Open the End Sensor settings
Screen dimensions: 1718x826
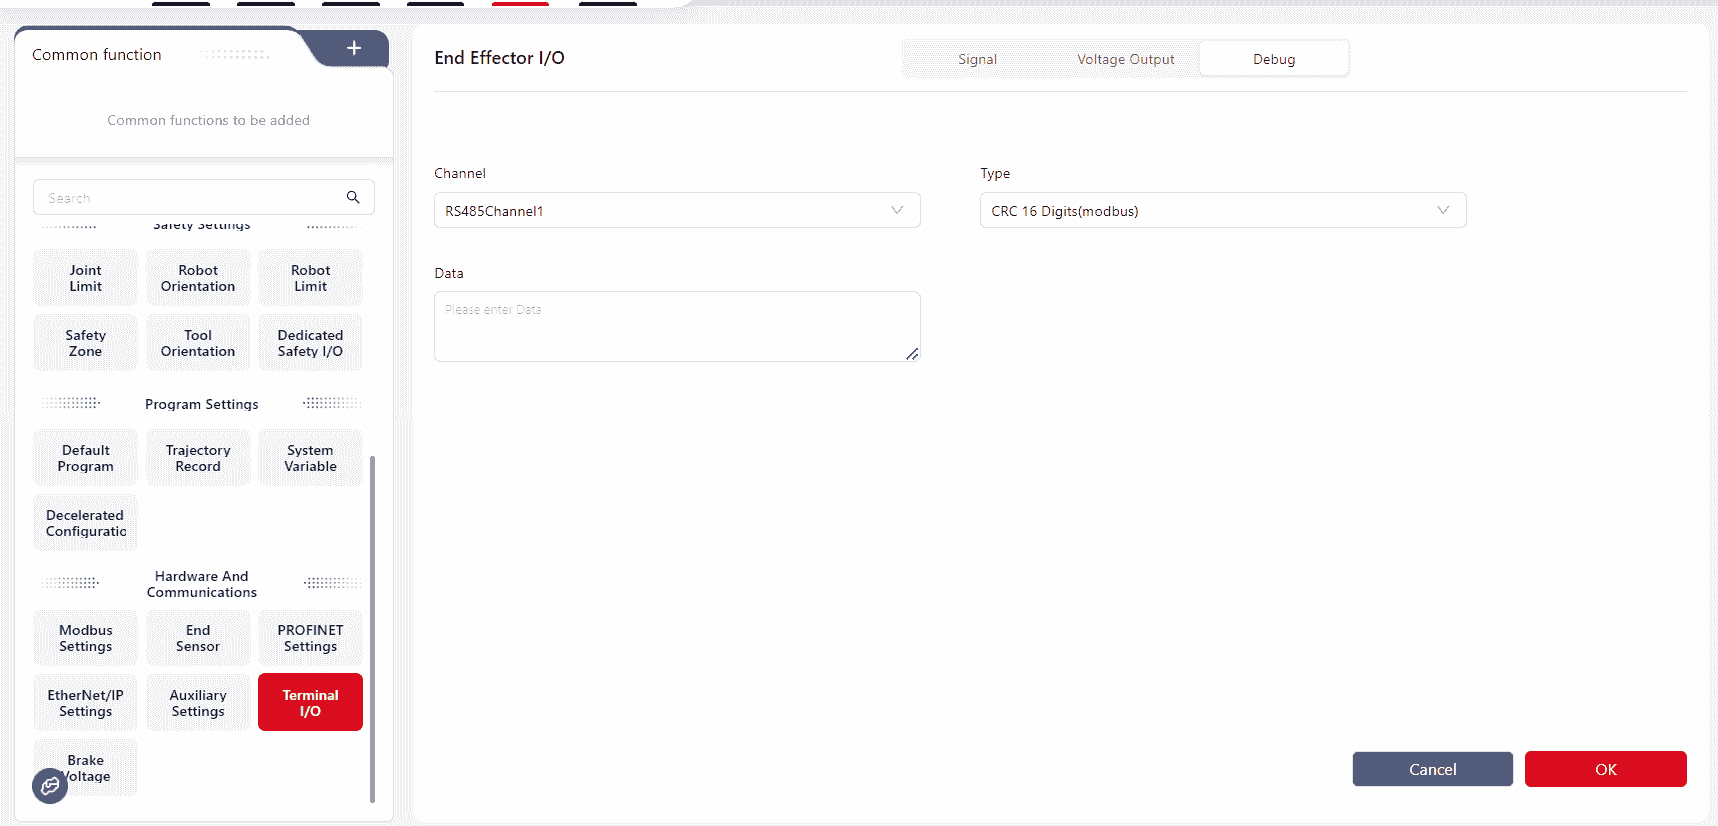click(x=198, y=638)
